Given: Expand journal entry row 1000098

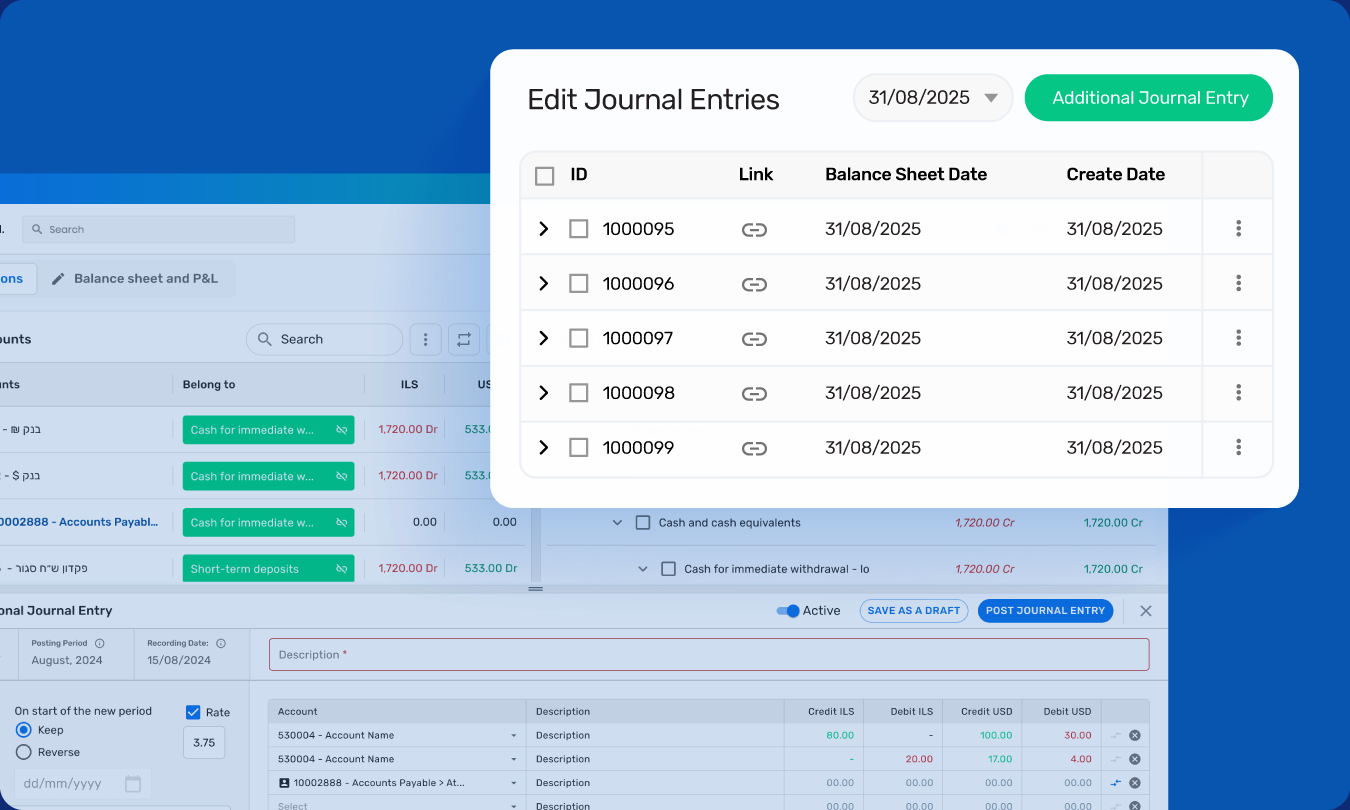Looking at the screenshot, I should pos(543,393).
